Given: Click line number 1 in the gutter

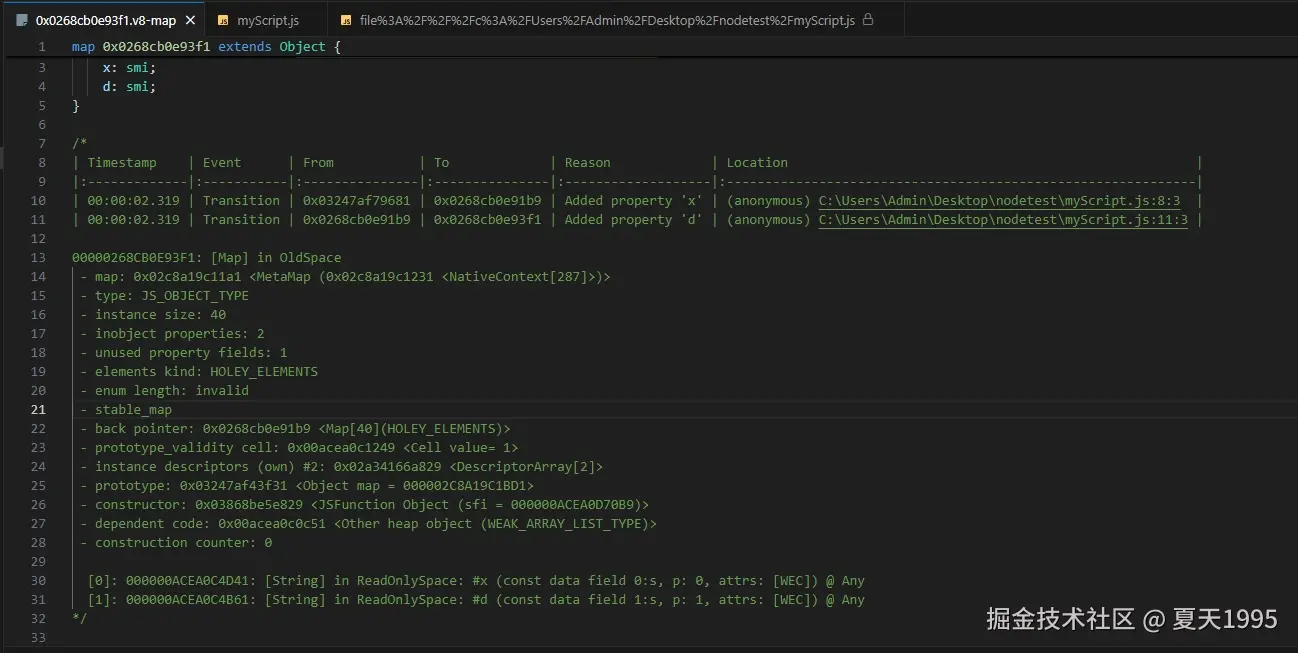Looking at the screenshot, I should (x=42, y=47).
